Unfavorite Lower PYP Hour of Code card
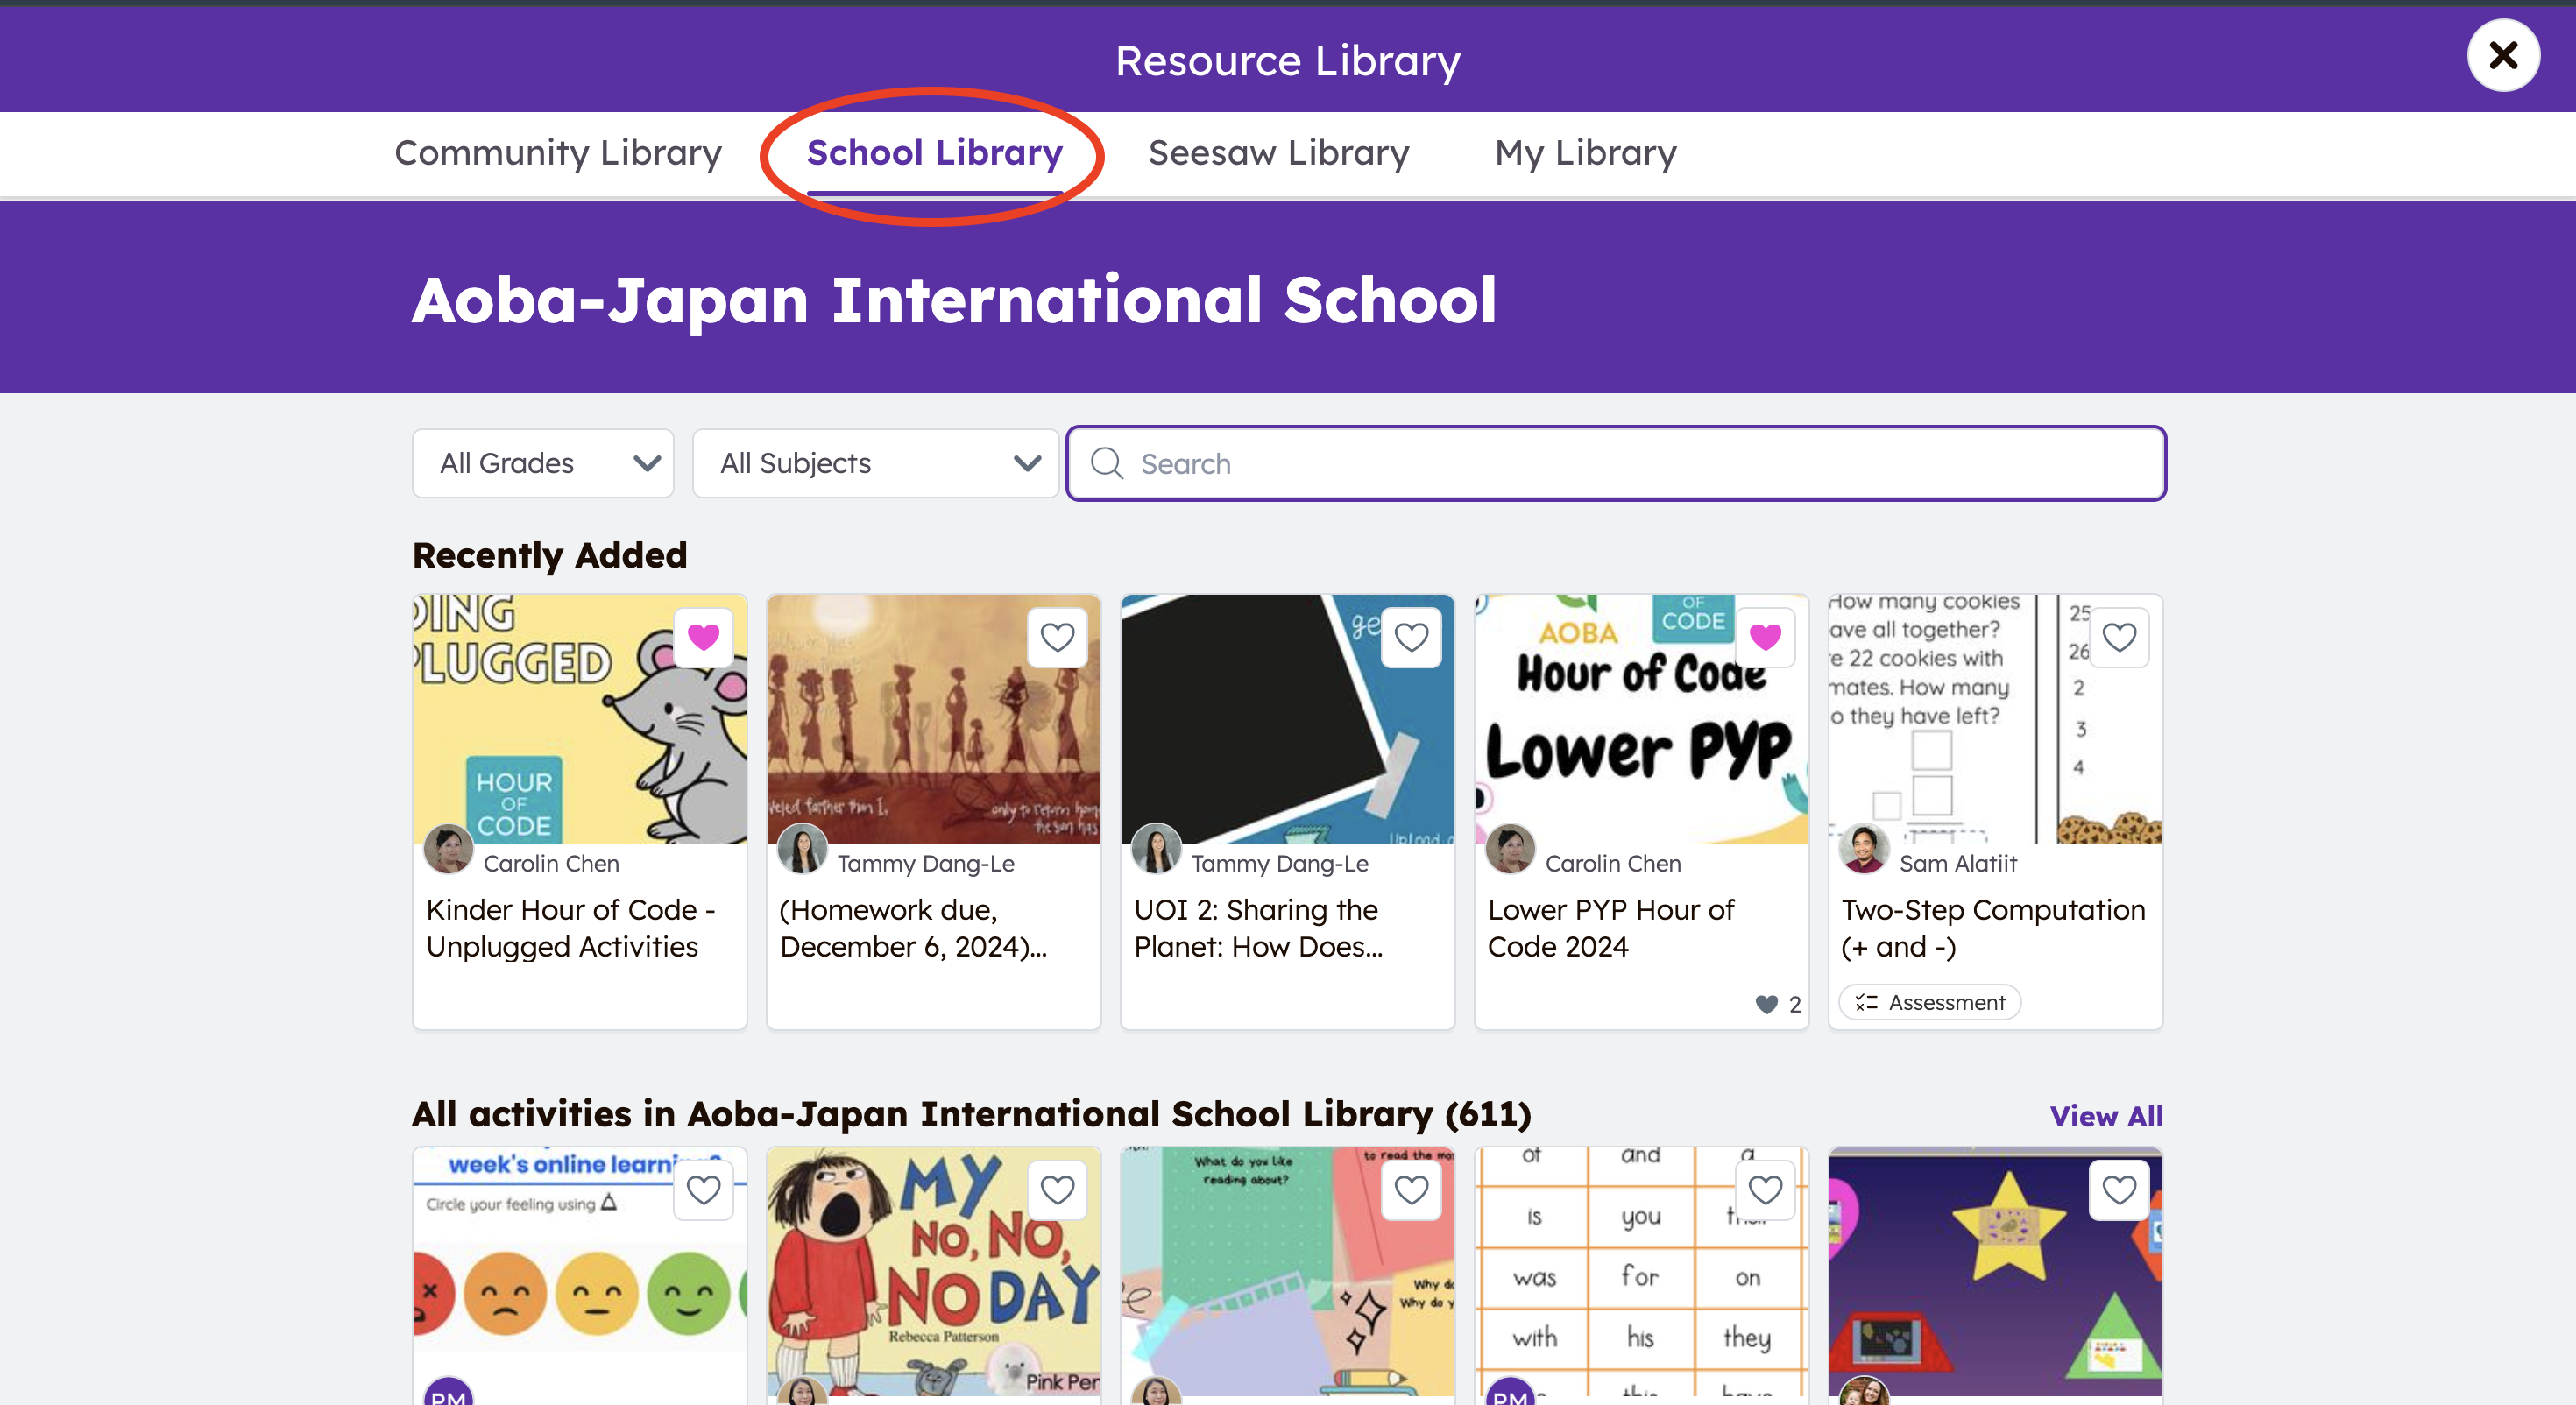2576x1405 pixels. pos(1765,637)
